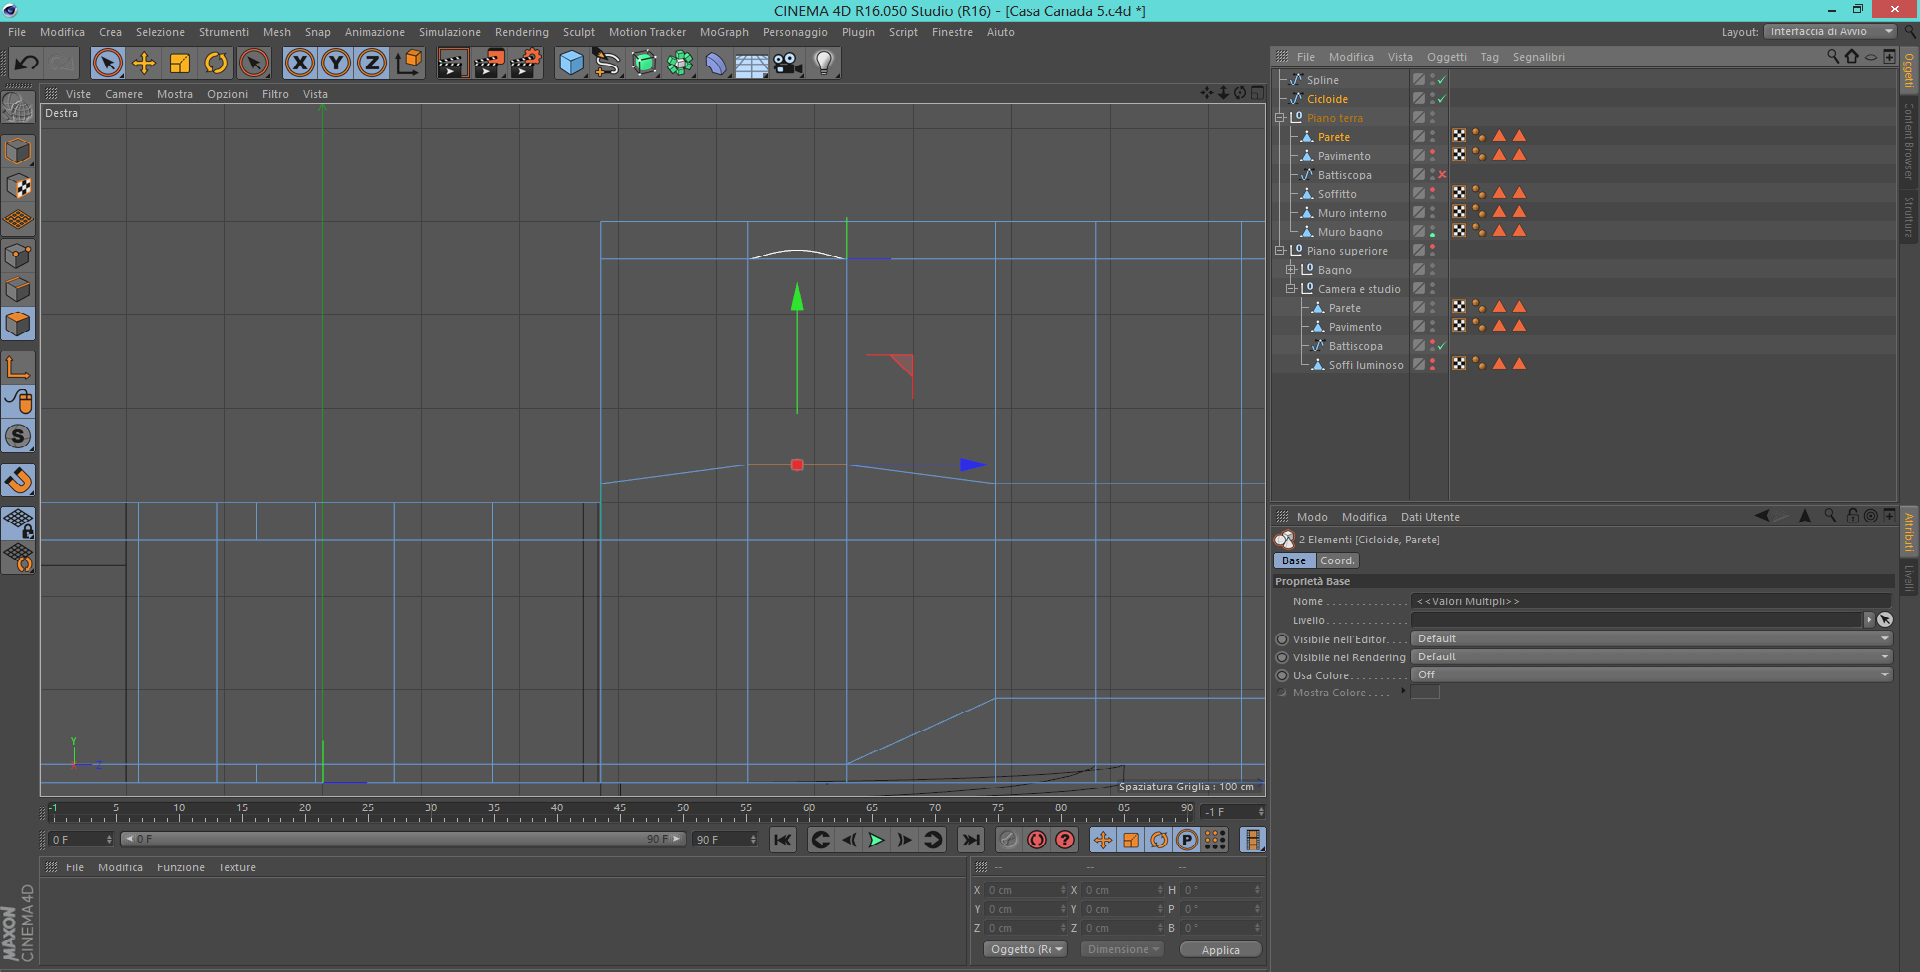Click the current frame field -1 F
Image resolution: width=1920 pixels, height=972 pixels.
point(1233,812)
